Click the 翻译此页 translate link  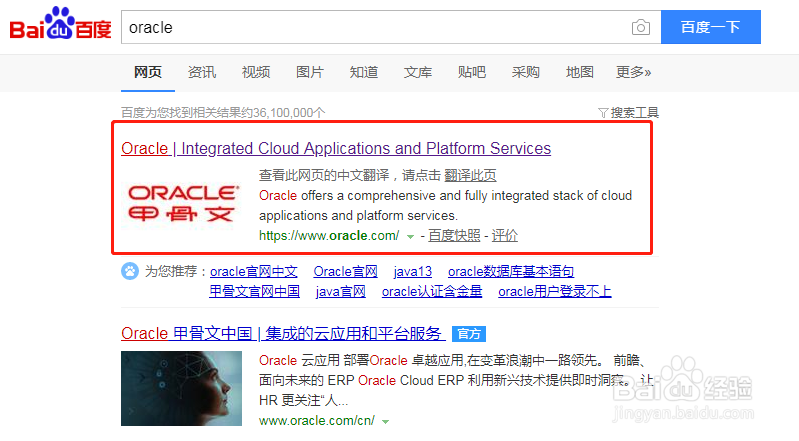coord(470,175)
